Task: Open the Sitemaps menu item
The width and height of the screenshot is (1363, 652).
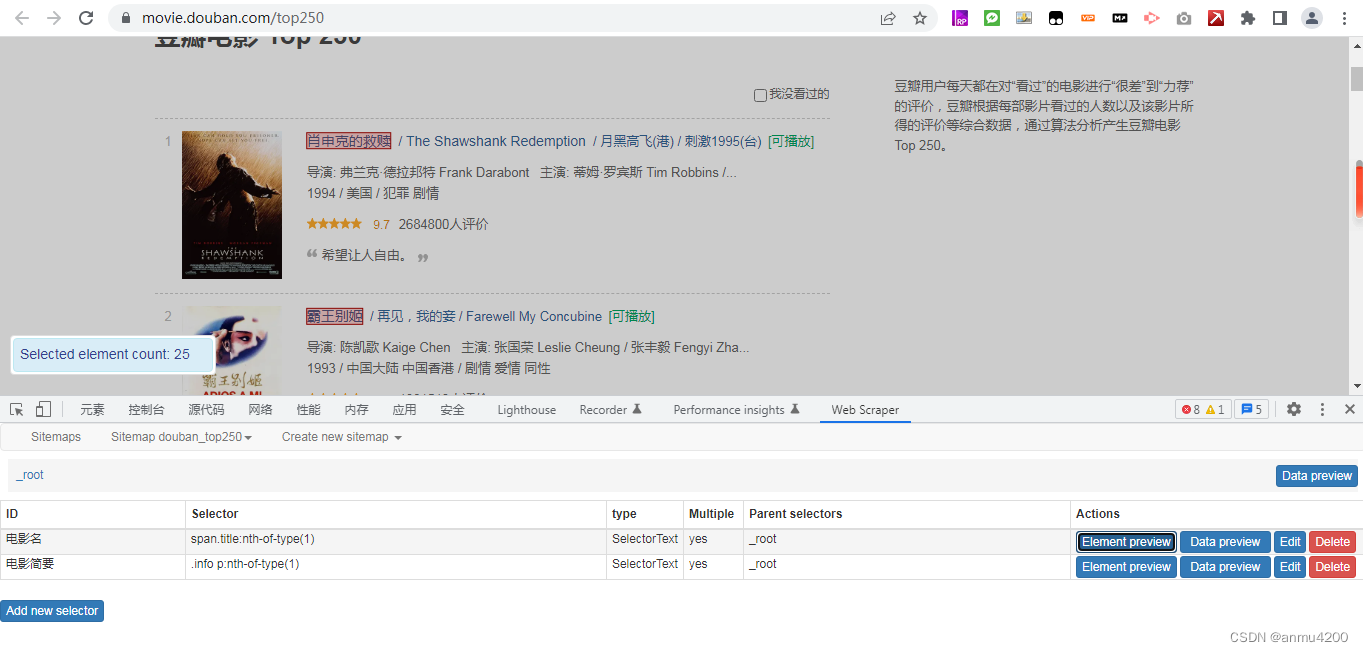Action: [56, 437]
